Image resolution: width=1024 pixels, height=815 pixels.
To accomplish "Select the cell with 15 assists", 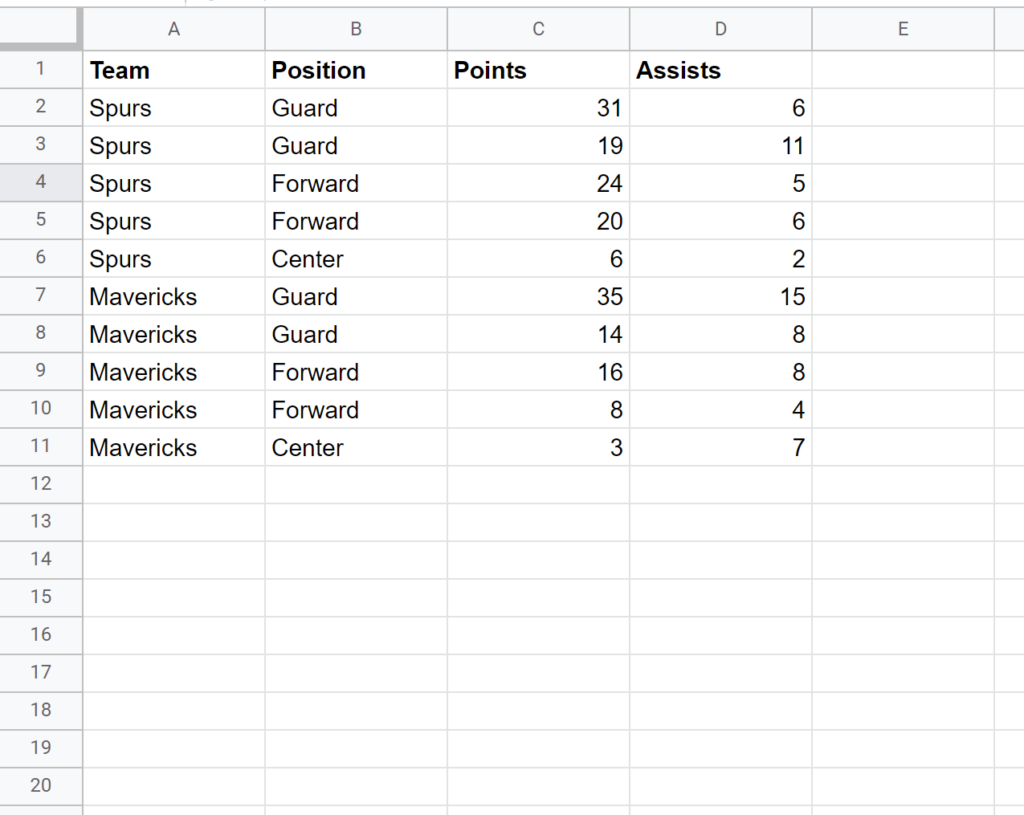I will [x=719, y=296].
